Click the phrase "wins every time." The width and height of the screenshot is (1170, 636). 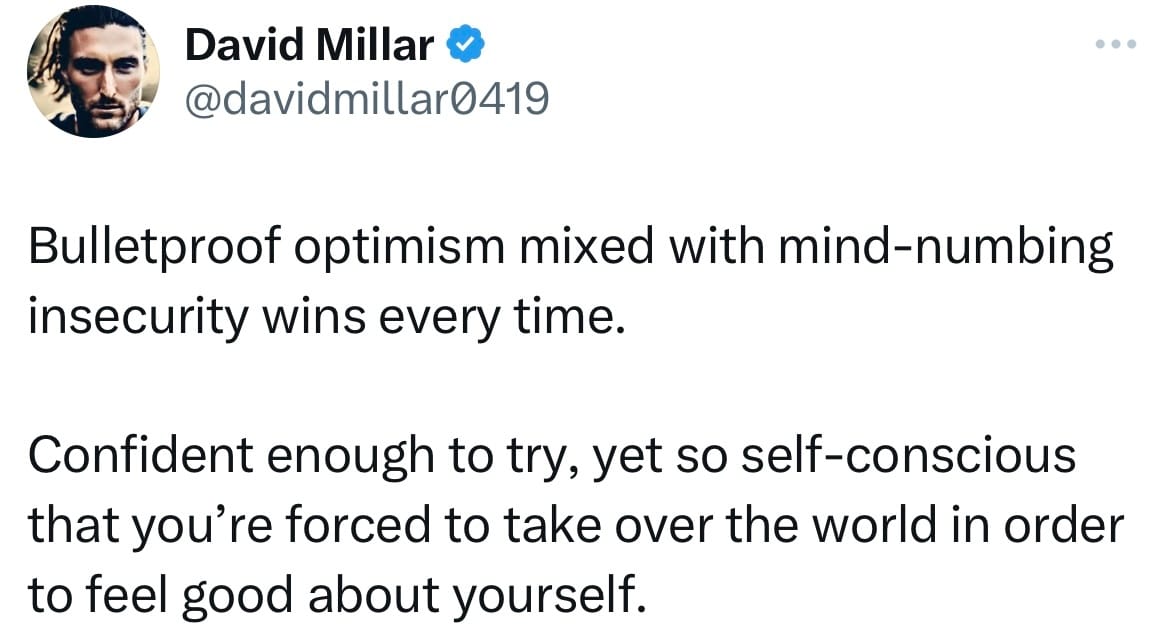click(x=443, y=317)
